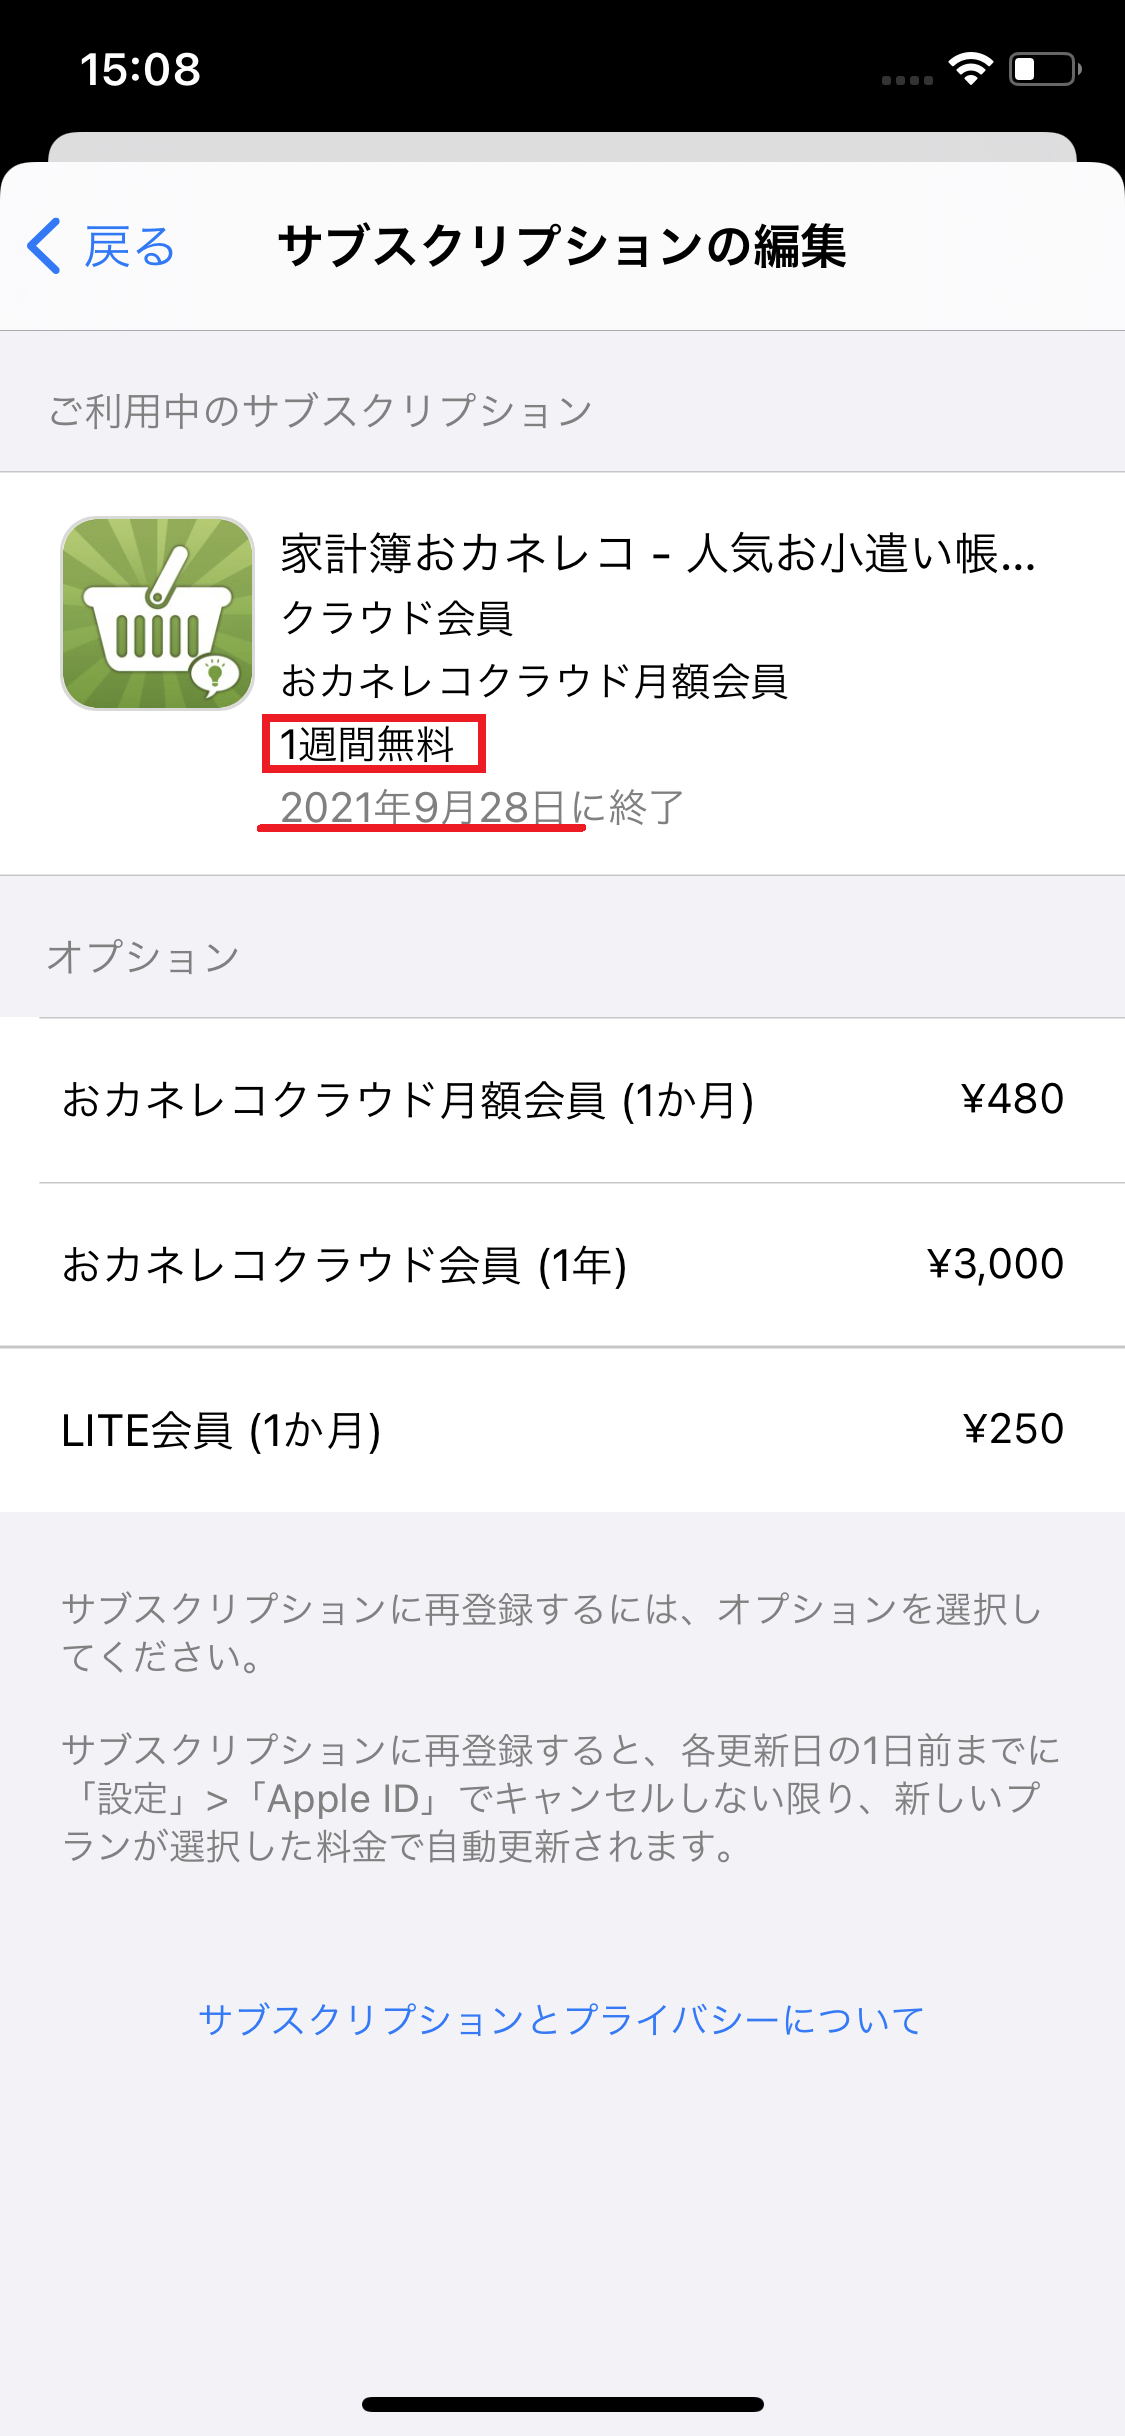Viewport: 1125px width, 2436px height.
Task: Select おカネレコクラウド会員 (1年) option
Action: click(345, 1265)
